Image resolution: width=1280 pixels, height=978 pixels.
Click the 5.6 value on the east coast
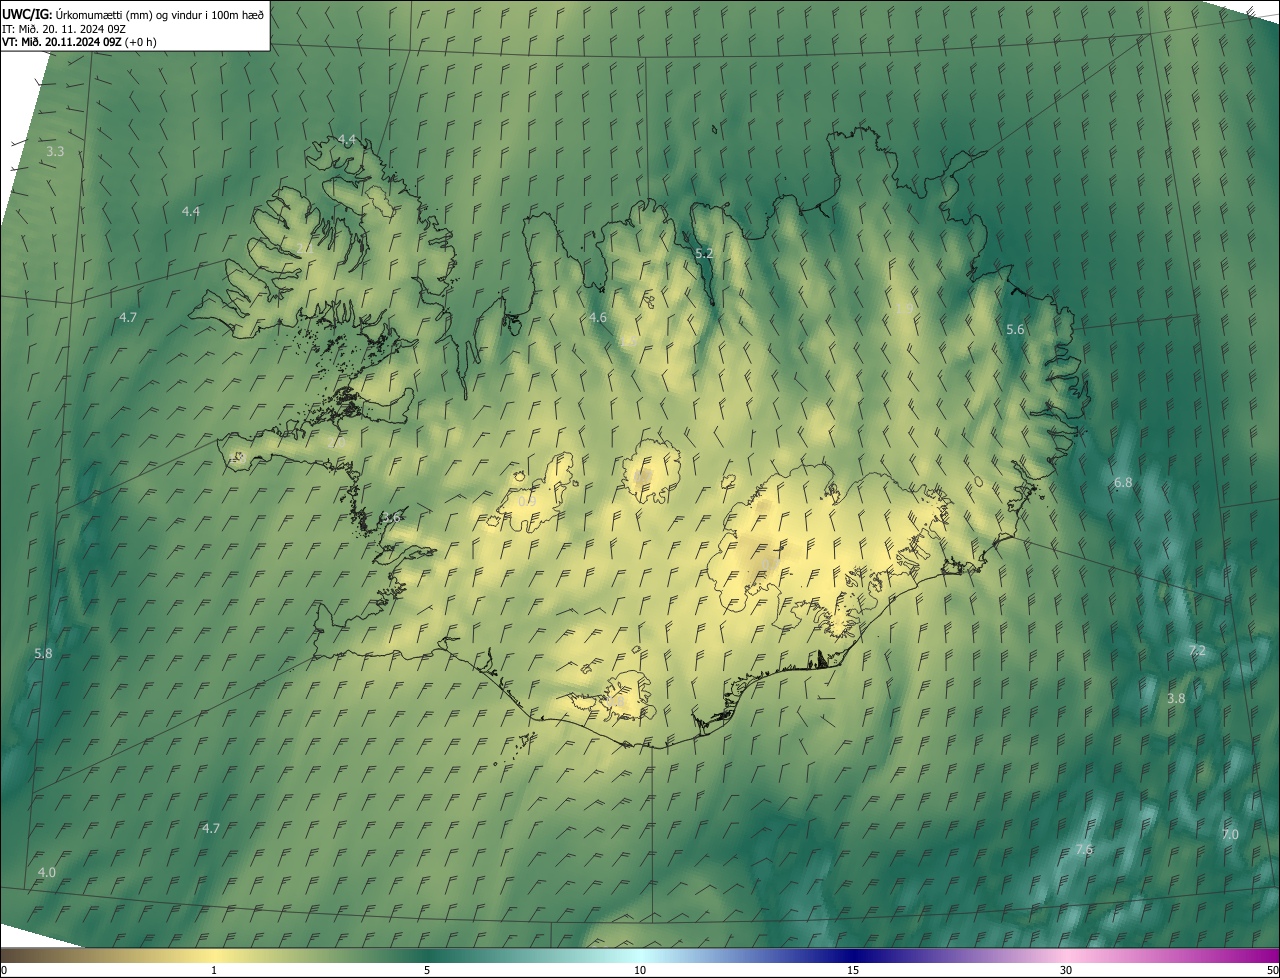[x=1015, y=330]
